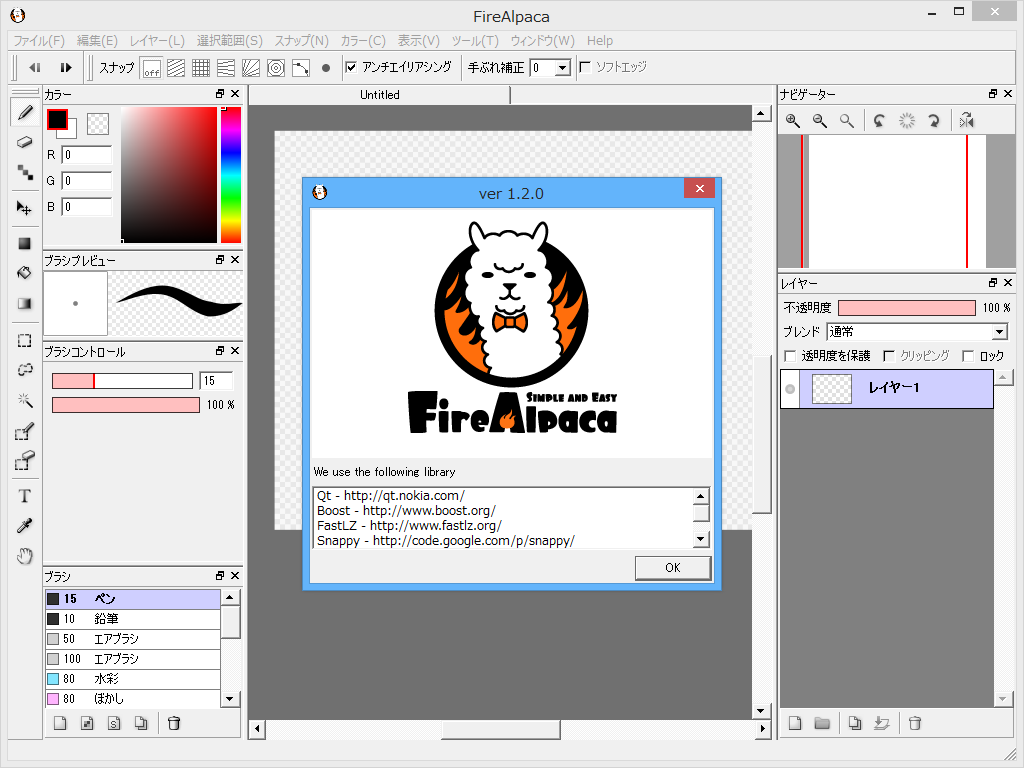This screenshot has width=1024, height=768.
Task: Select the Bucket tool
Action: point(25,273)
